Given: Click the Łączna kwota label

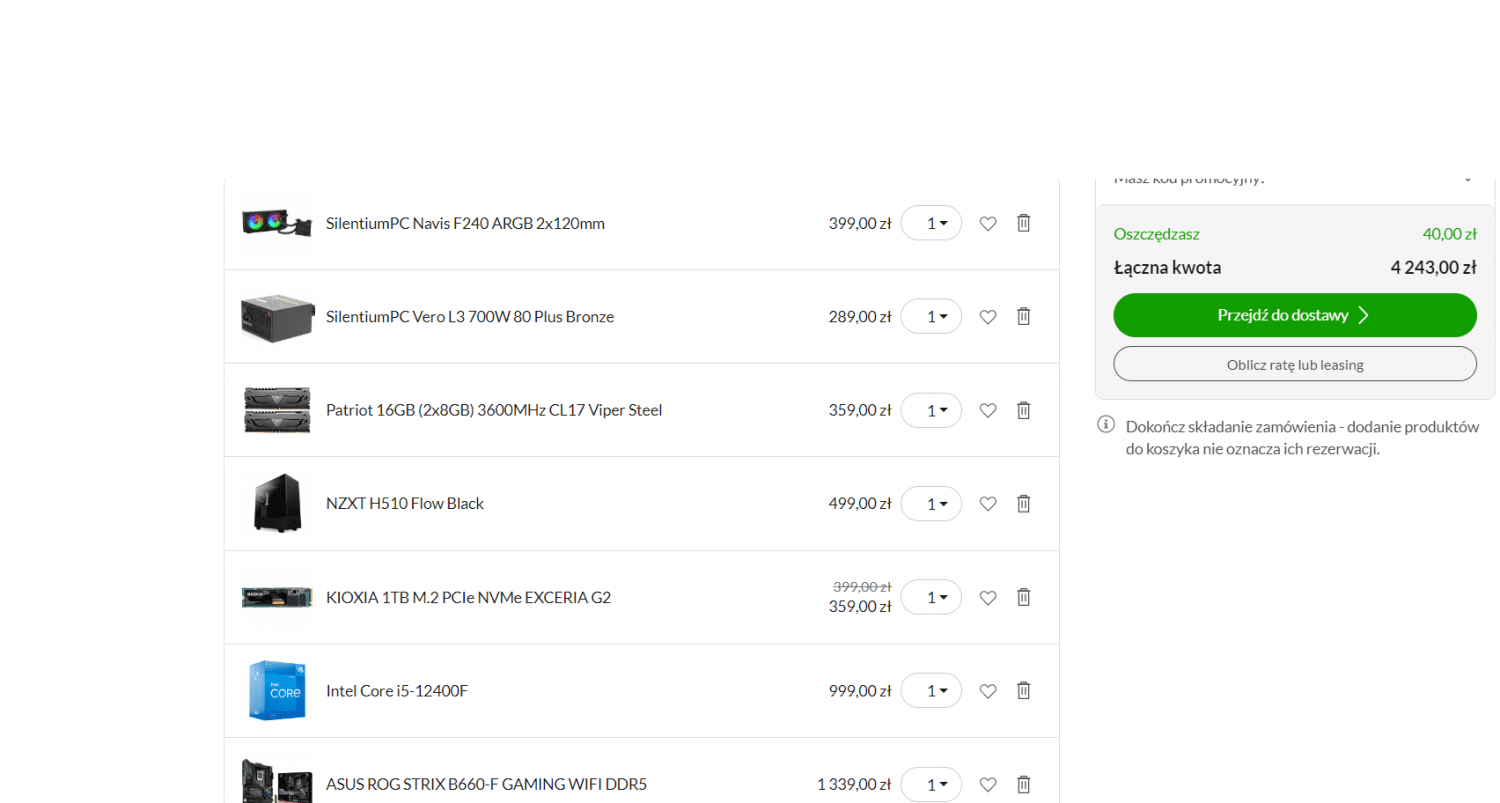Looking at the screenshot, I should pyautogui.click(x=1167, y=267).
